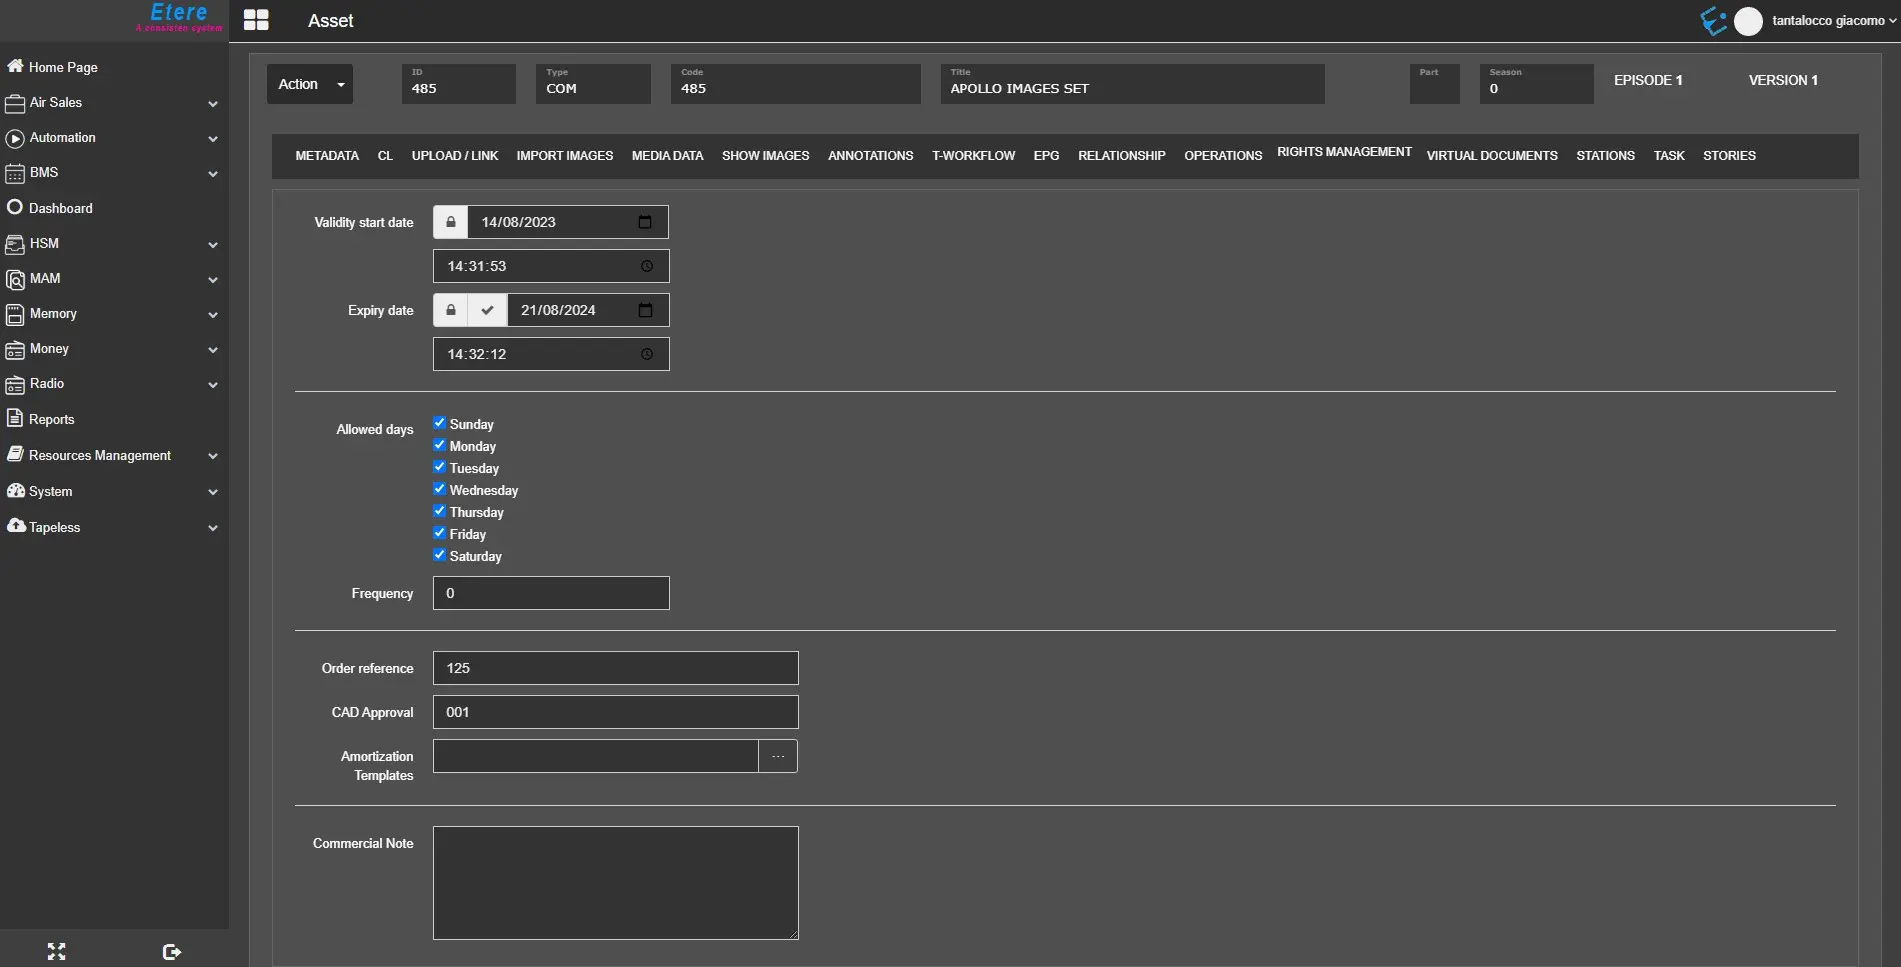
Task: Go to the T-WORKFLOW tab
Action: click(x=973, y=156)
